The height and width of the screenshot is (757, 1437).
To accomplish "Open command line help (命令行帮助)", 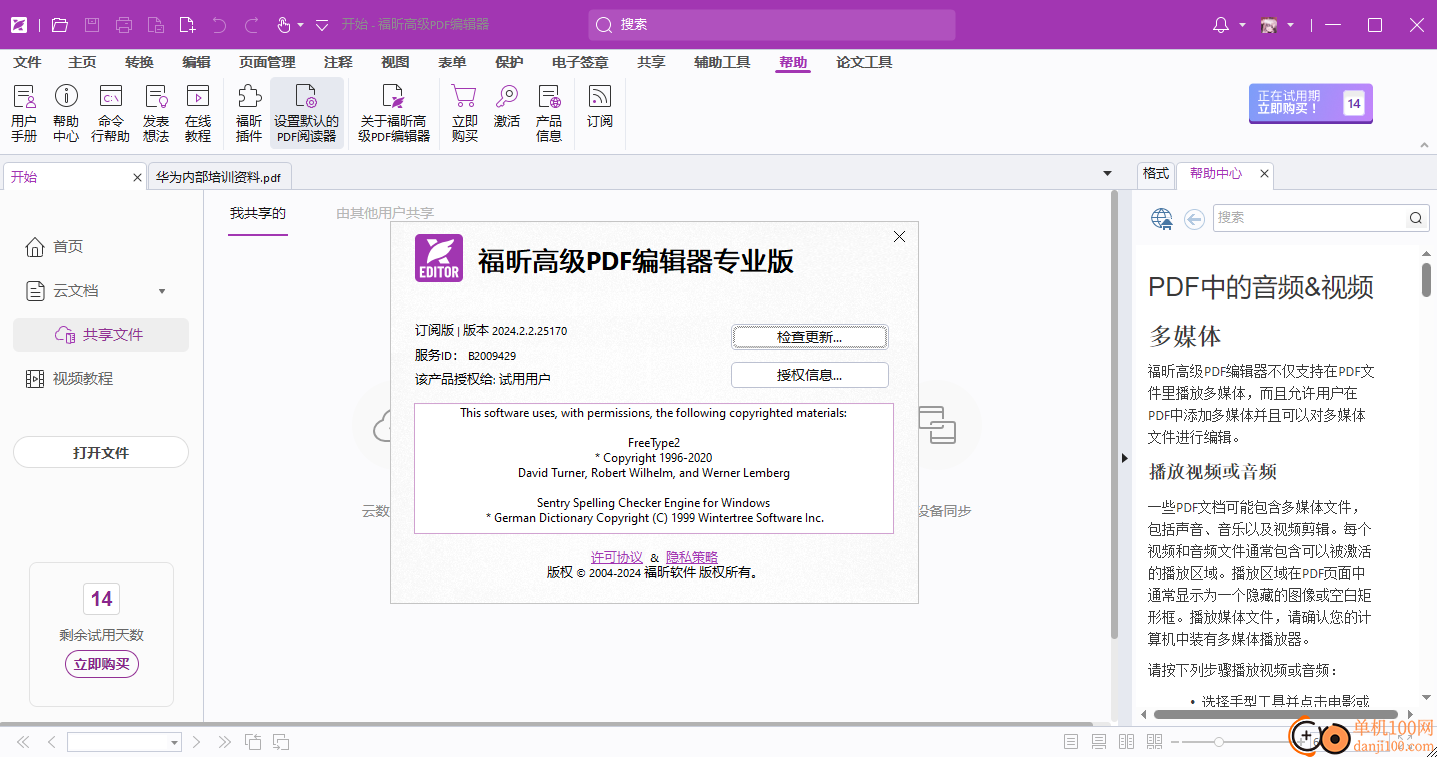I will (x=110, y=113).
